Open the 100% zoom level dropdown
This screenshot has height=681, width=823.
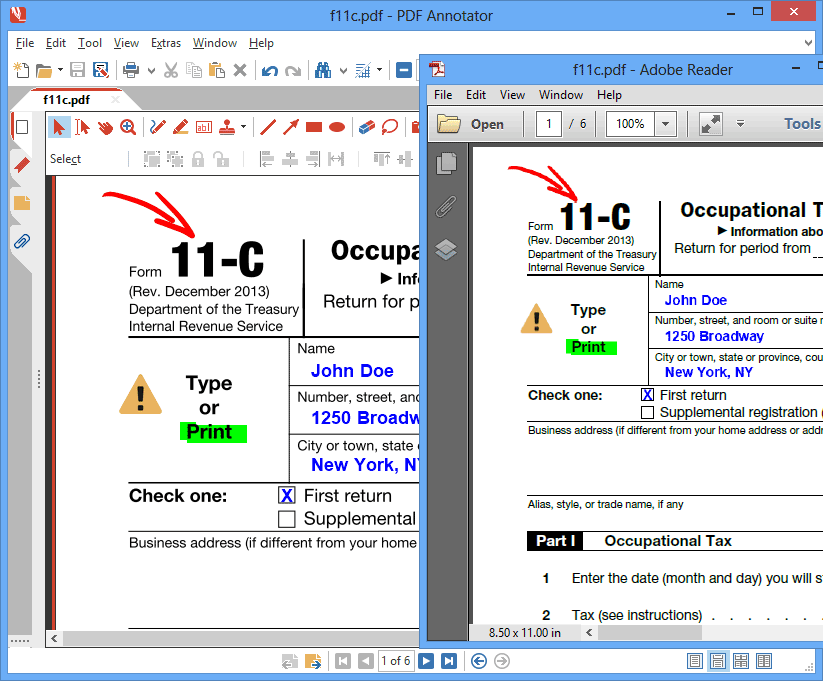[x=664, y=123]
